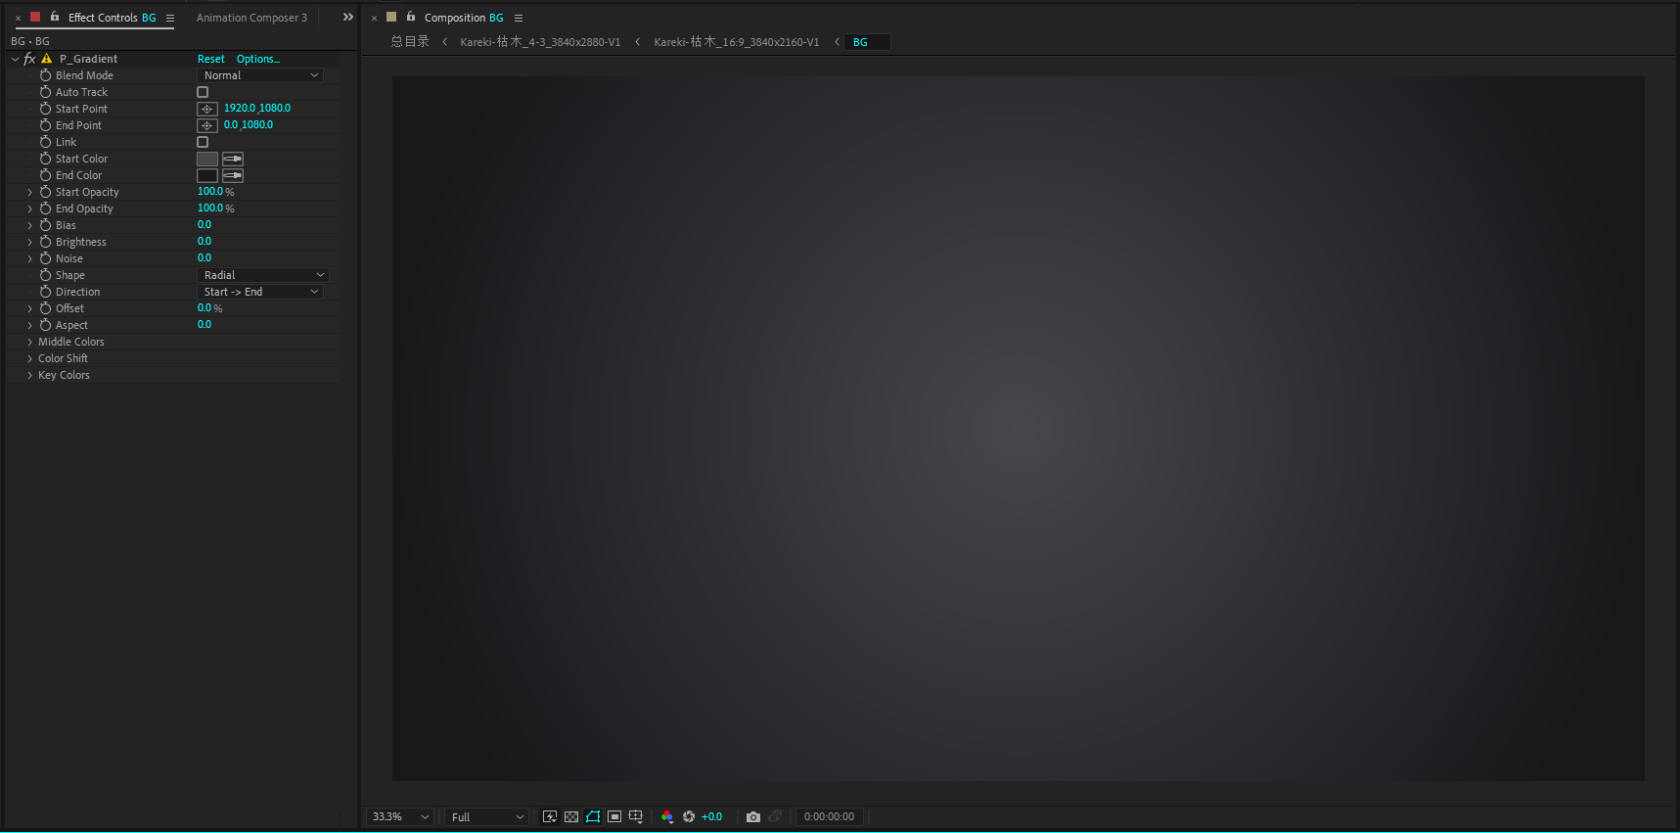Take a snapshot with the camera icon
The width and height of the screenshot is (1680, 833).
click(x=753, y=817)
